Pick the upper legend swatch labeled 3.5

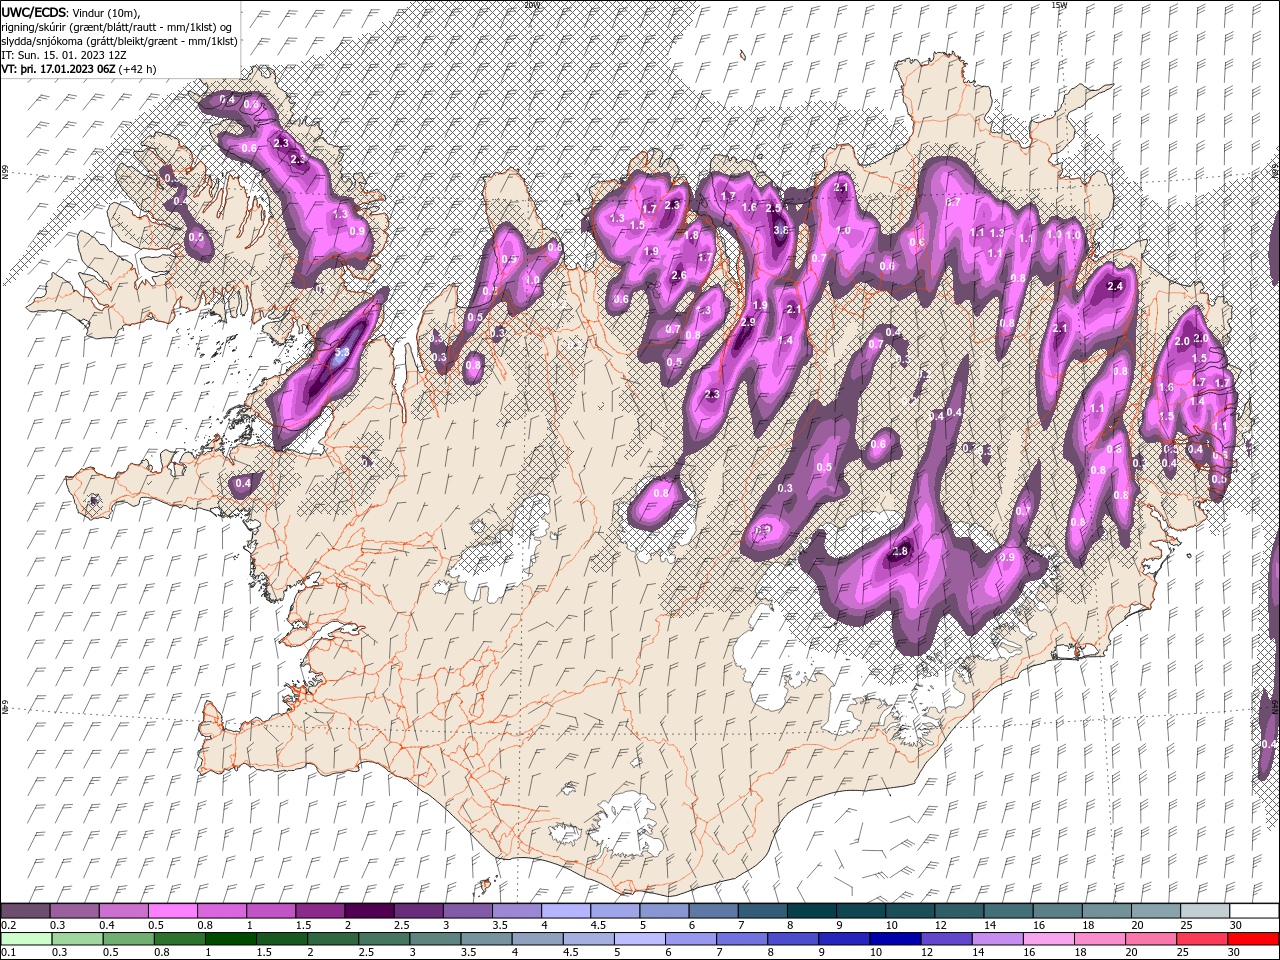[x=516, y=911]
